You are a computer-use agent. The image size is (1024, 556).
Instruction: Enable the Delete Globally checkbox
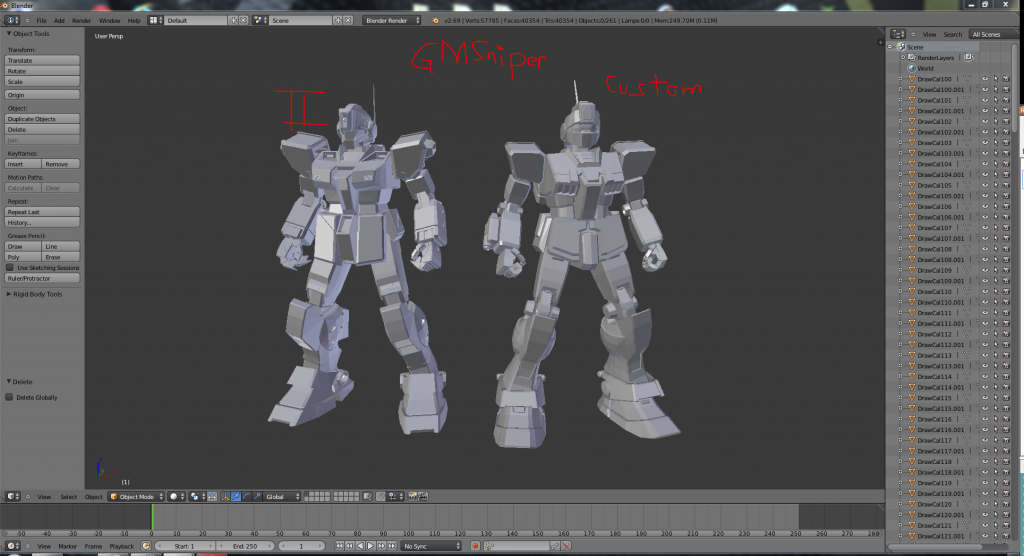10,397
